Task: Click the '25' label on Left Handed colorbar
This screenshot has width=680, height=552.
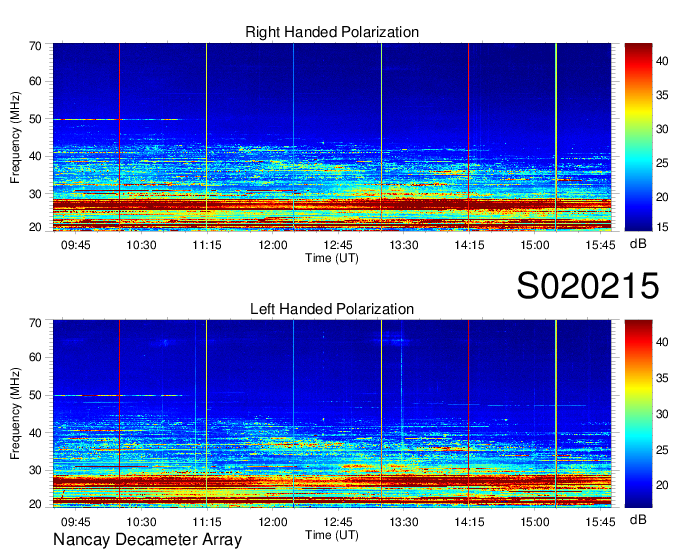Action: (662, 450)
